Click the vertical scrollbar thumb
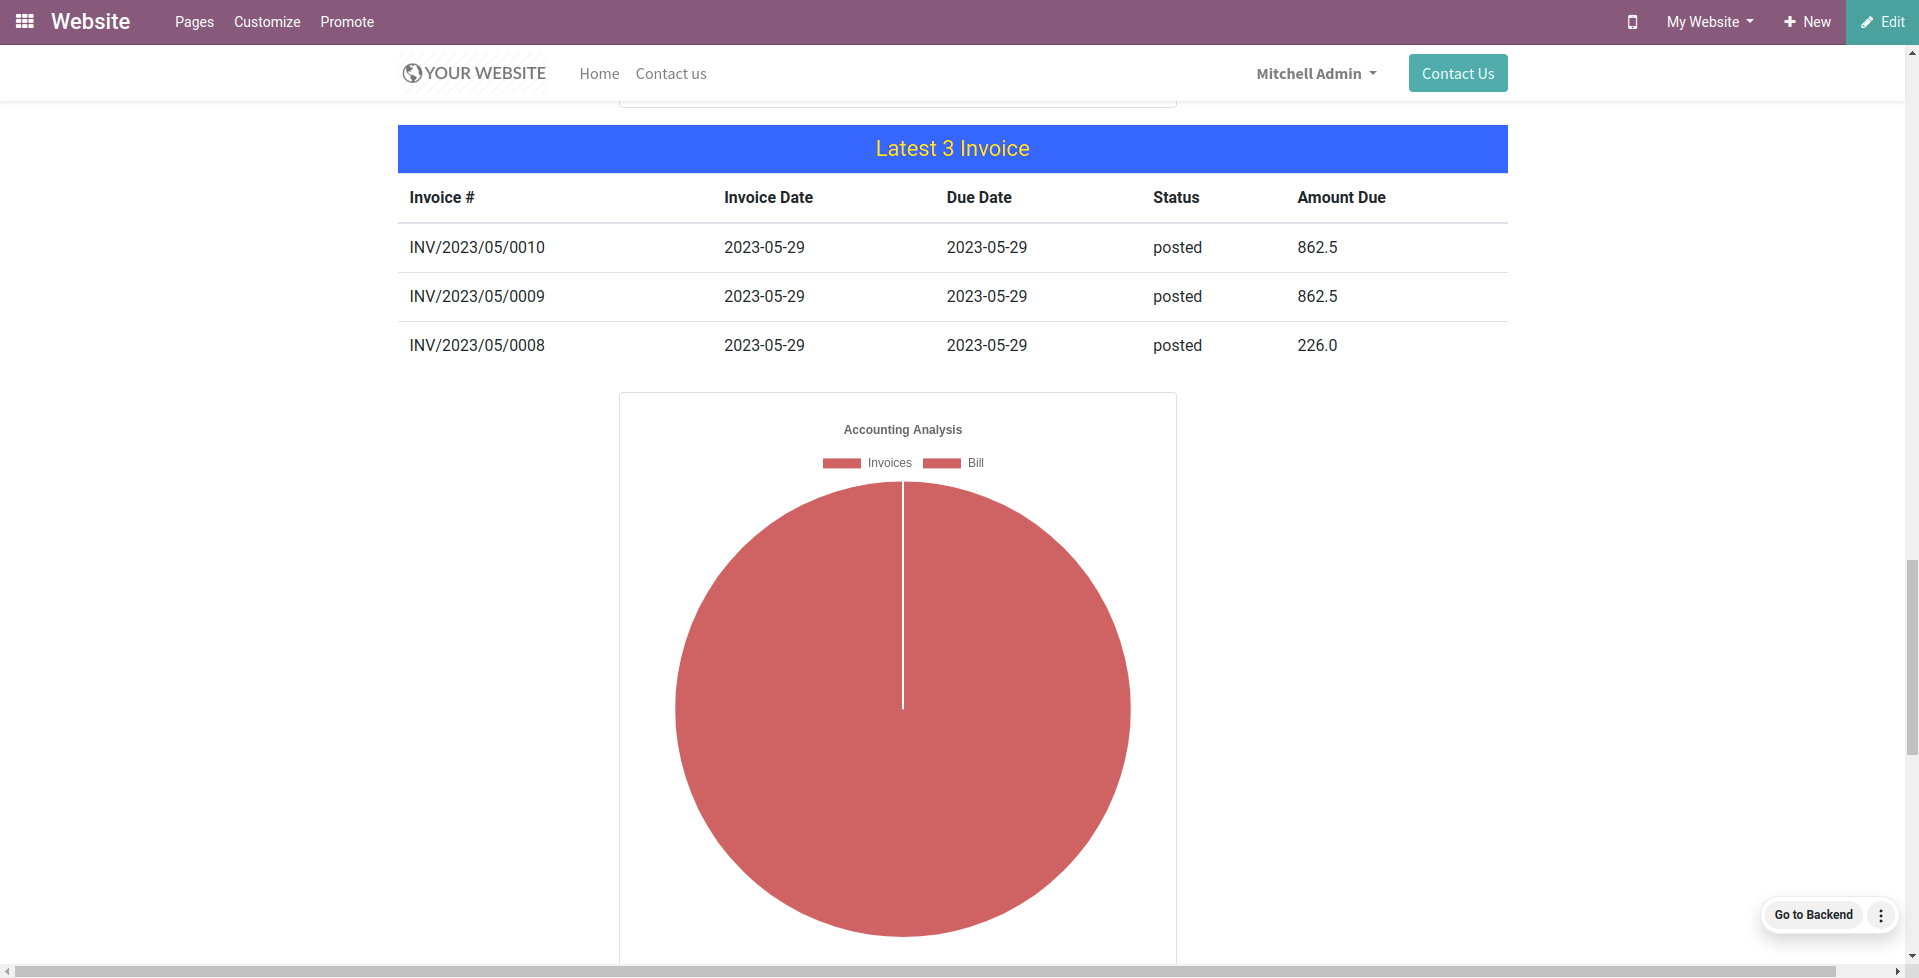Viewport: 1919px width, 978px height. (x=1912, y=657)
